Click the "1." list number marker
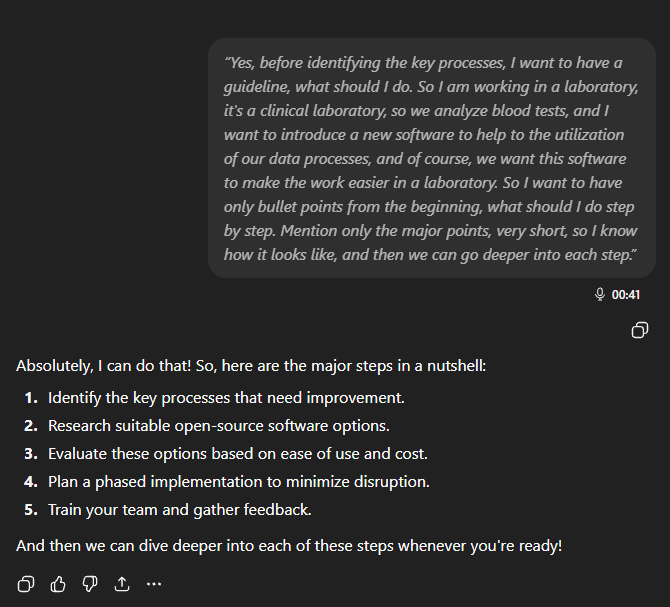 [x=31, y=398]
